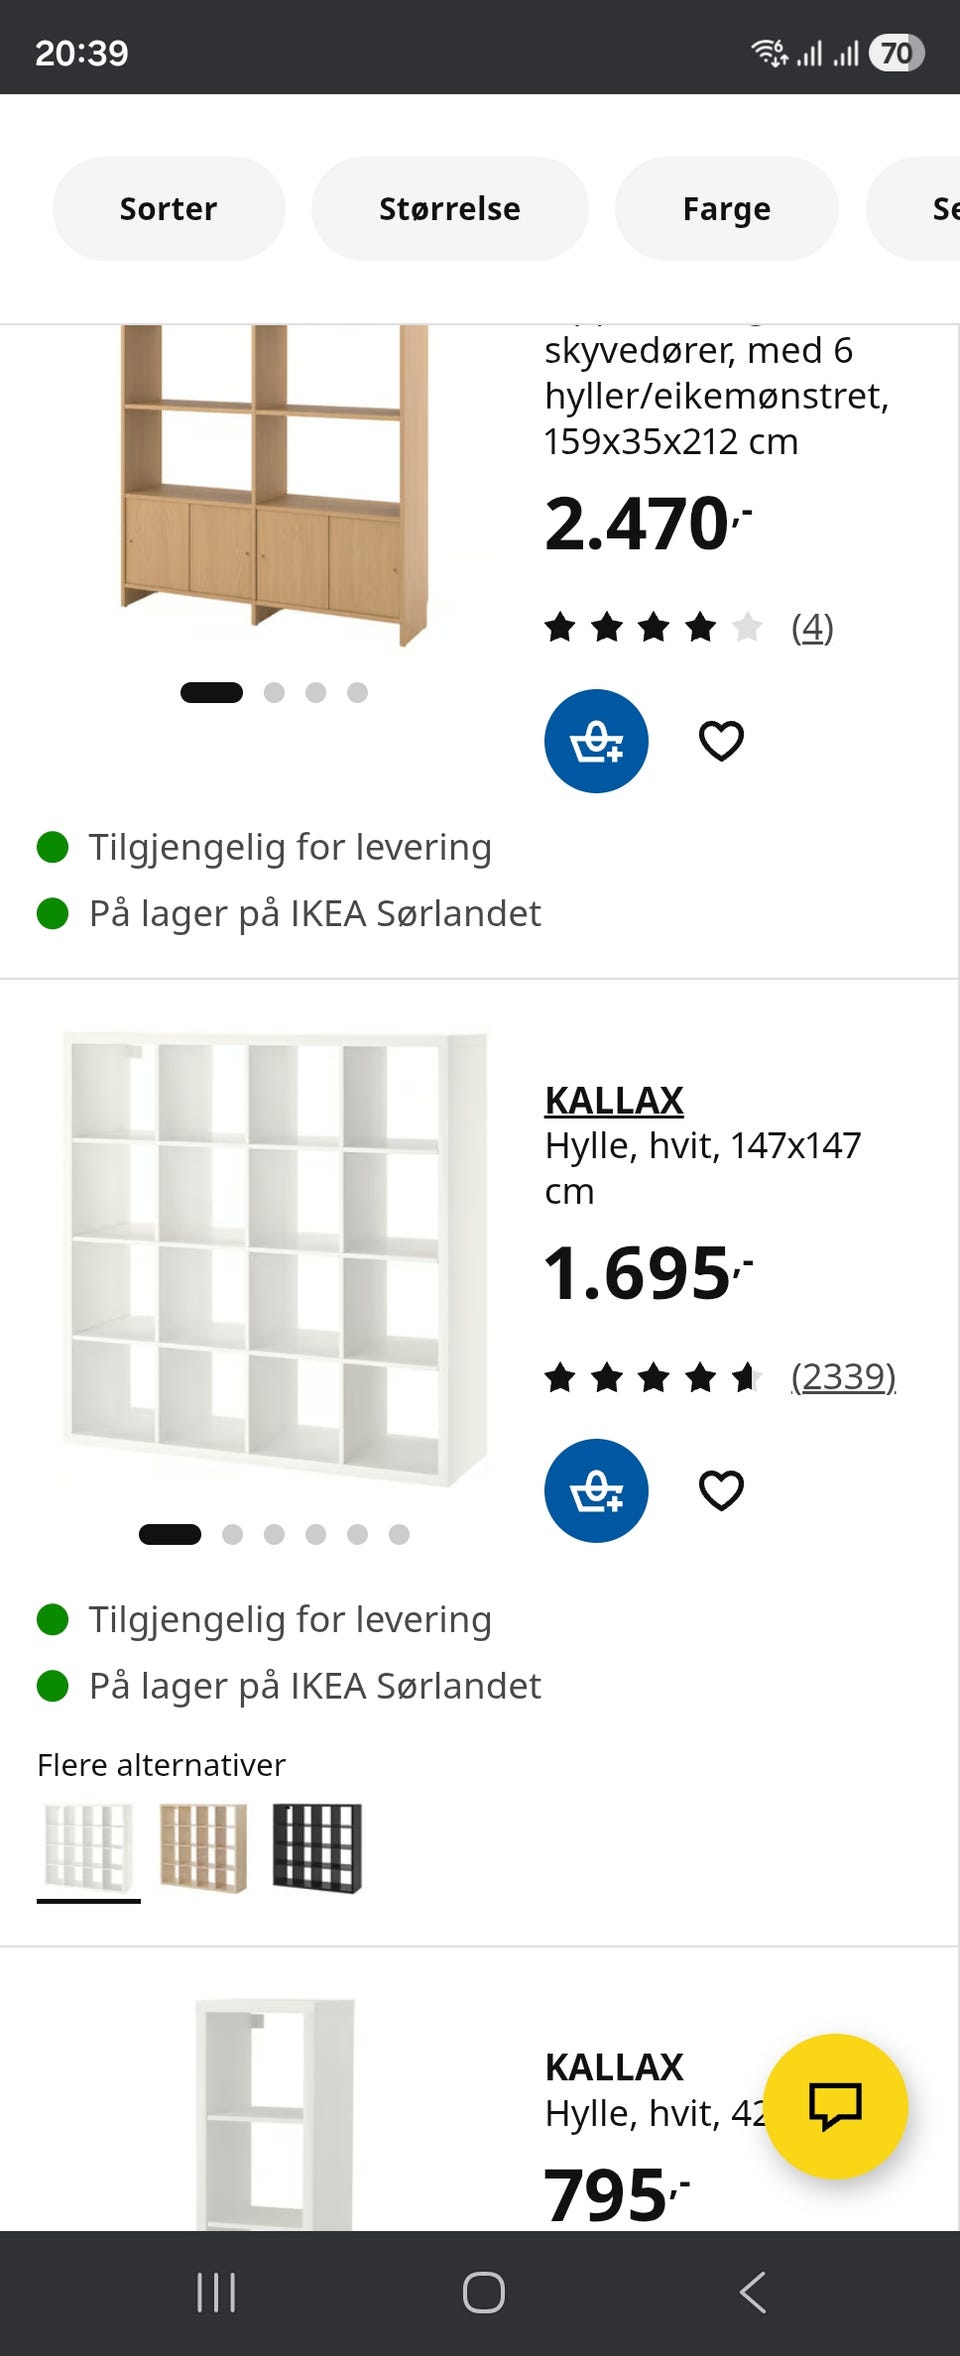Open the yellow chat support bubble
The height and width of the screenshot is (2356, 960).
835,2105
